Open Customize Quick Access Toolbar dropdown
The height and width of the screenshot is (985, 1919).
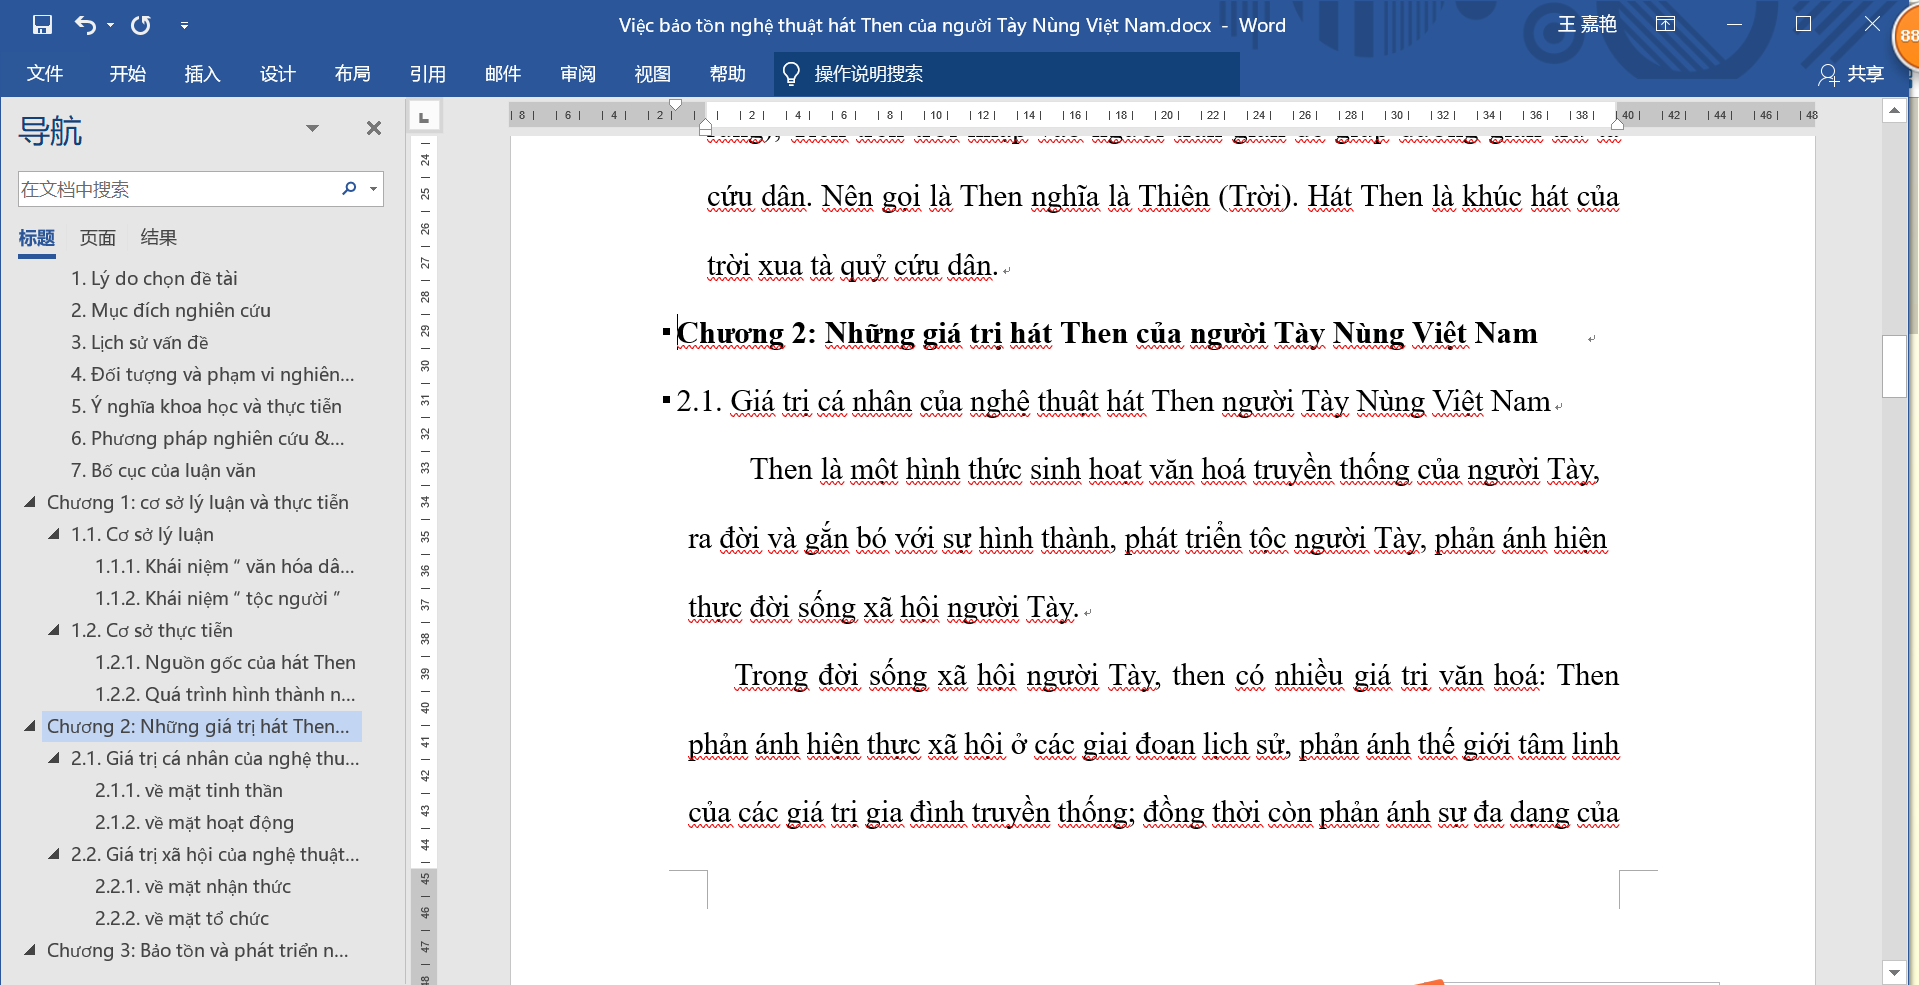pos(184,25)
